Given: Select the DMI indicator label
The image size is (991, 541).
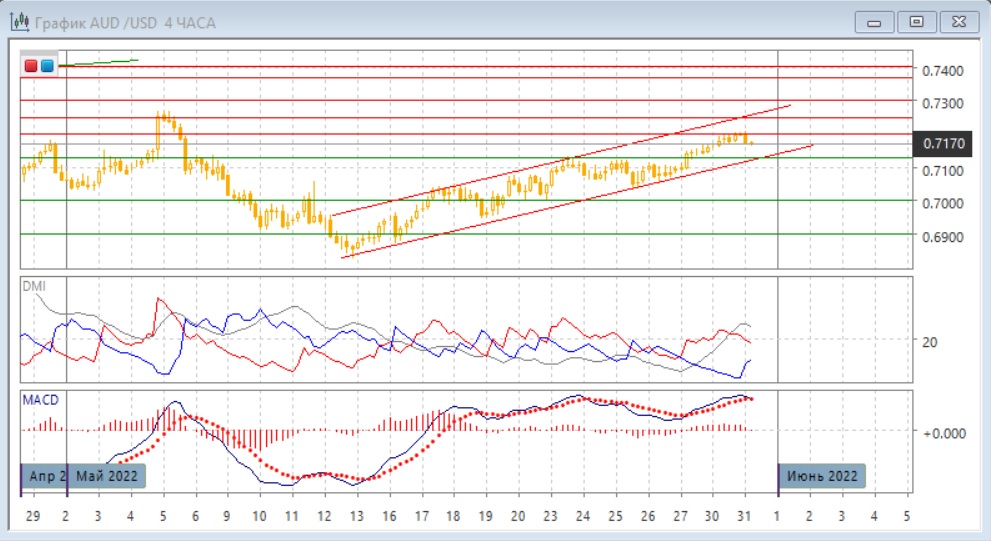Looking at the screenshot, I should [x=35, y=286].
